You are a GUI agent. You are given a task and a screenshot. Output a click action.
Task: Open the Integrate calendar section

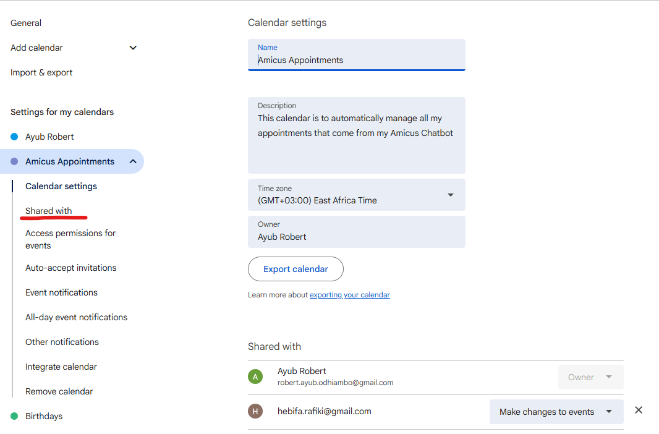coord(61,367)
